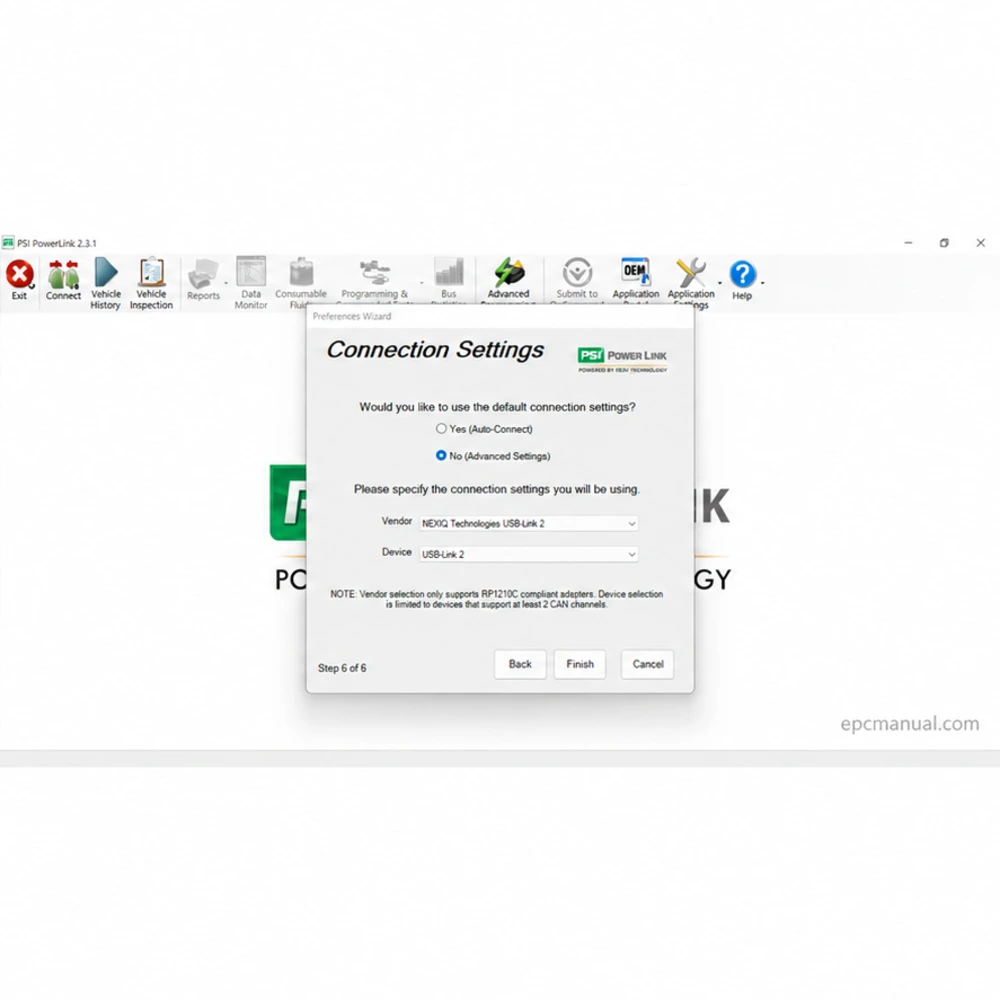Click Finish to complete the wizard

pos(580,664)
